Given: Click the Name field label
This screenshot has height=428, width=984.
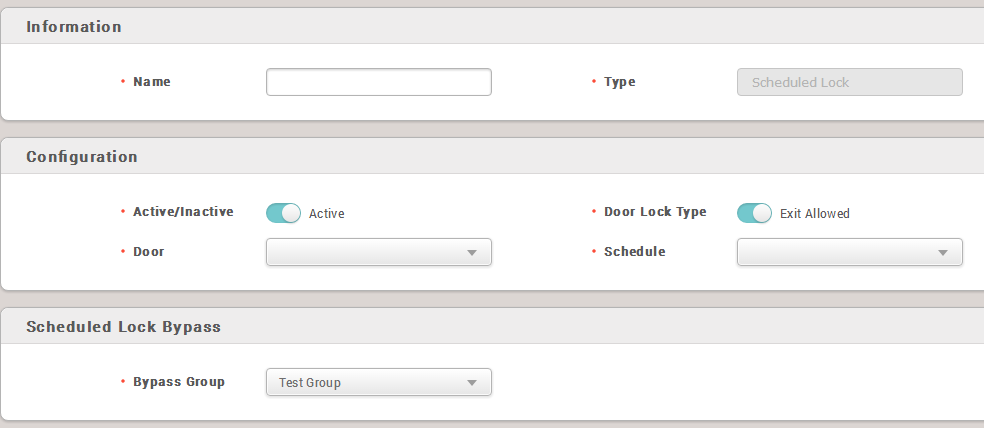Looking at the screenshot, I should (x=152, y=82).
